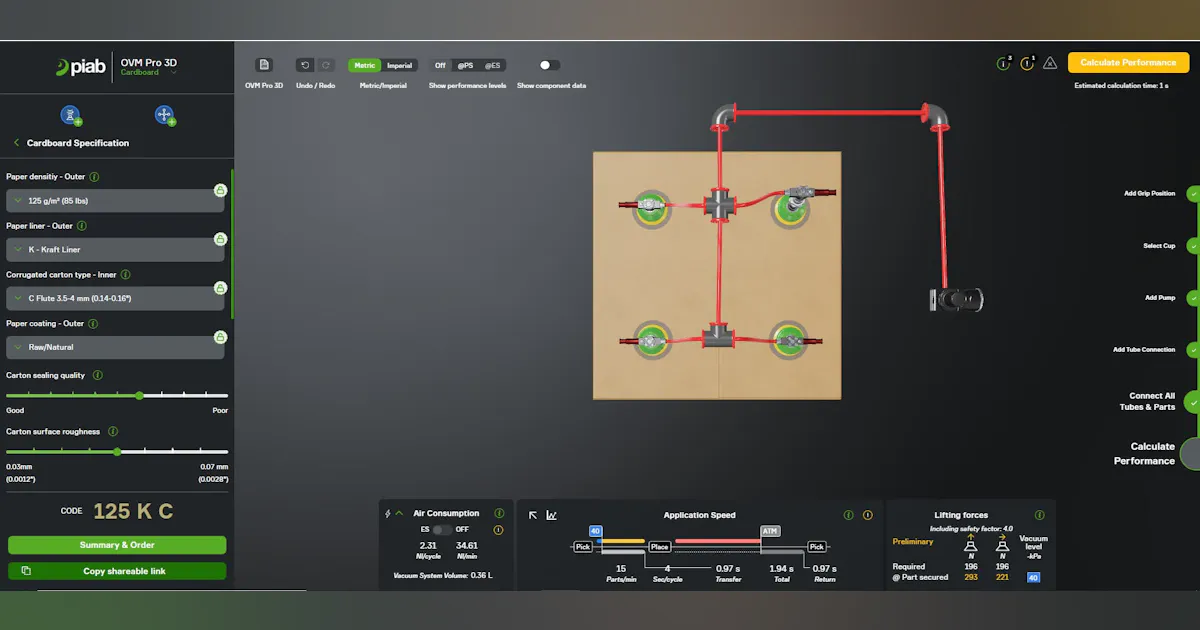The height and width of the screenshot is (630, 1200).
Task: Open info for Carton sealing quality
Action: [98, 375]
